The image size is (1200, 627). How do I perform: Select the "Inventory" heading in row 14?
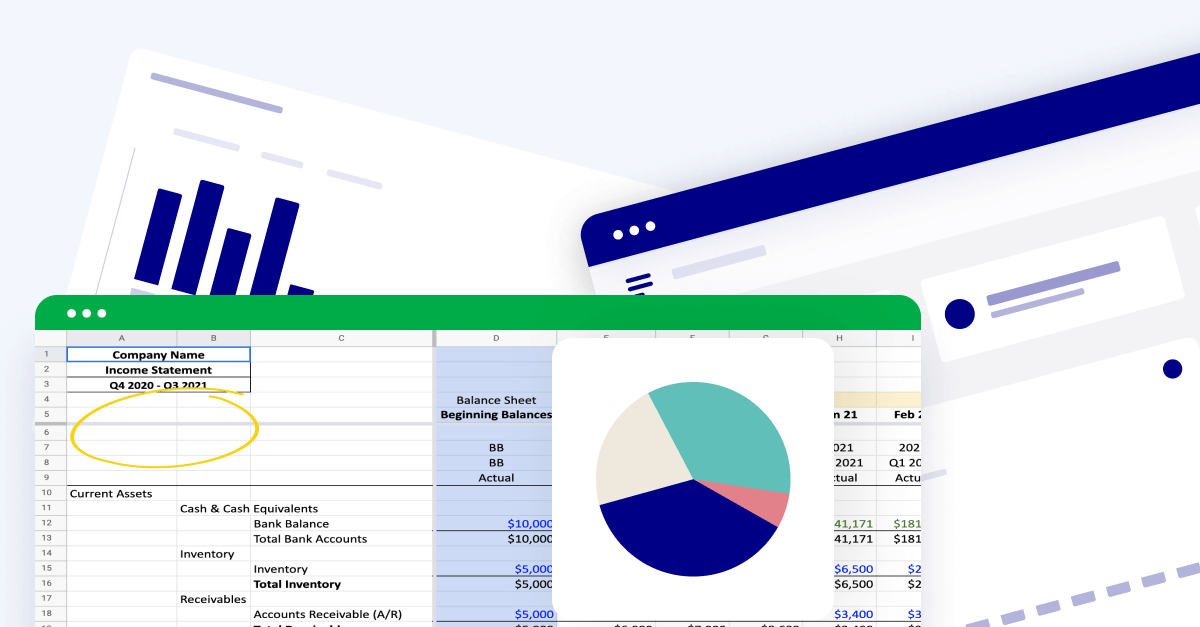point(207,554)
